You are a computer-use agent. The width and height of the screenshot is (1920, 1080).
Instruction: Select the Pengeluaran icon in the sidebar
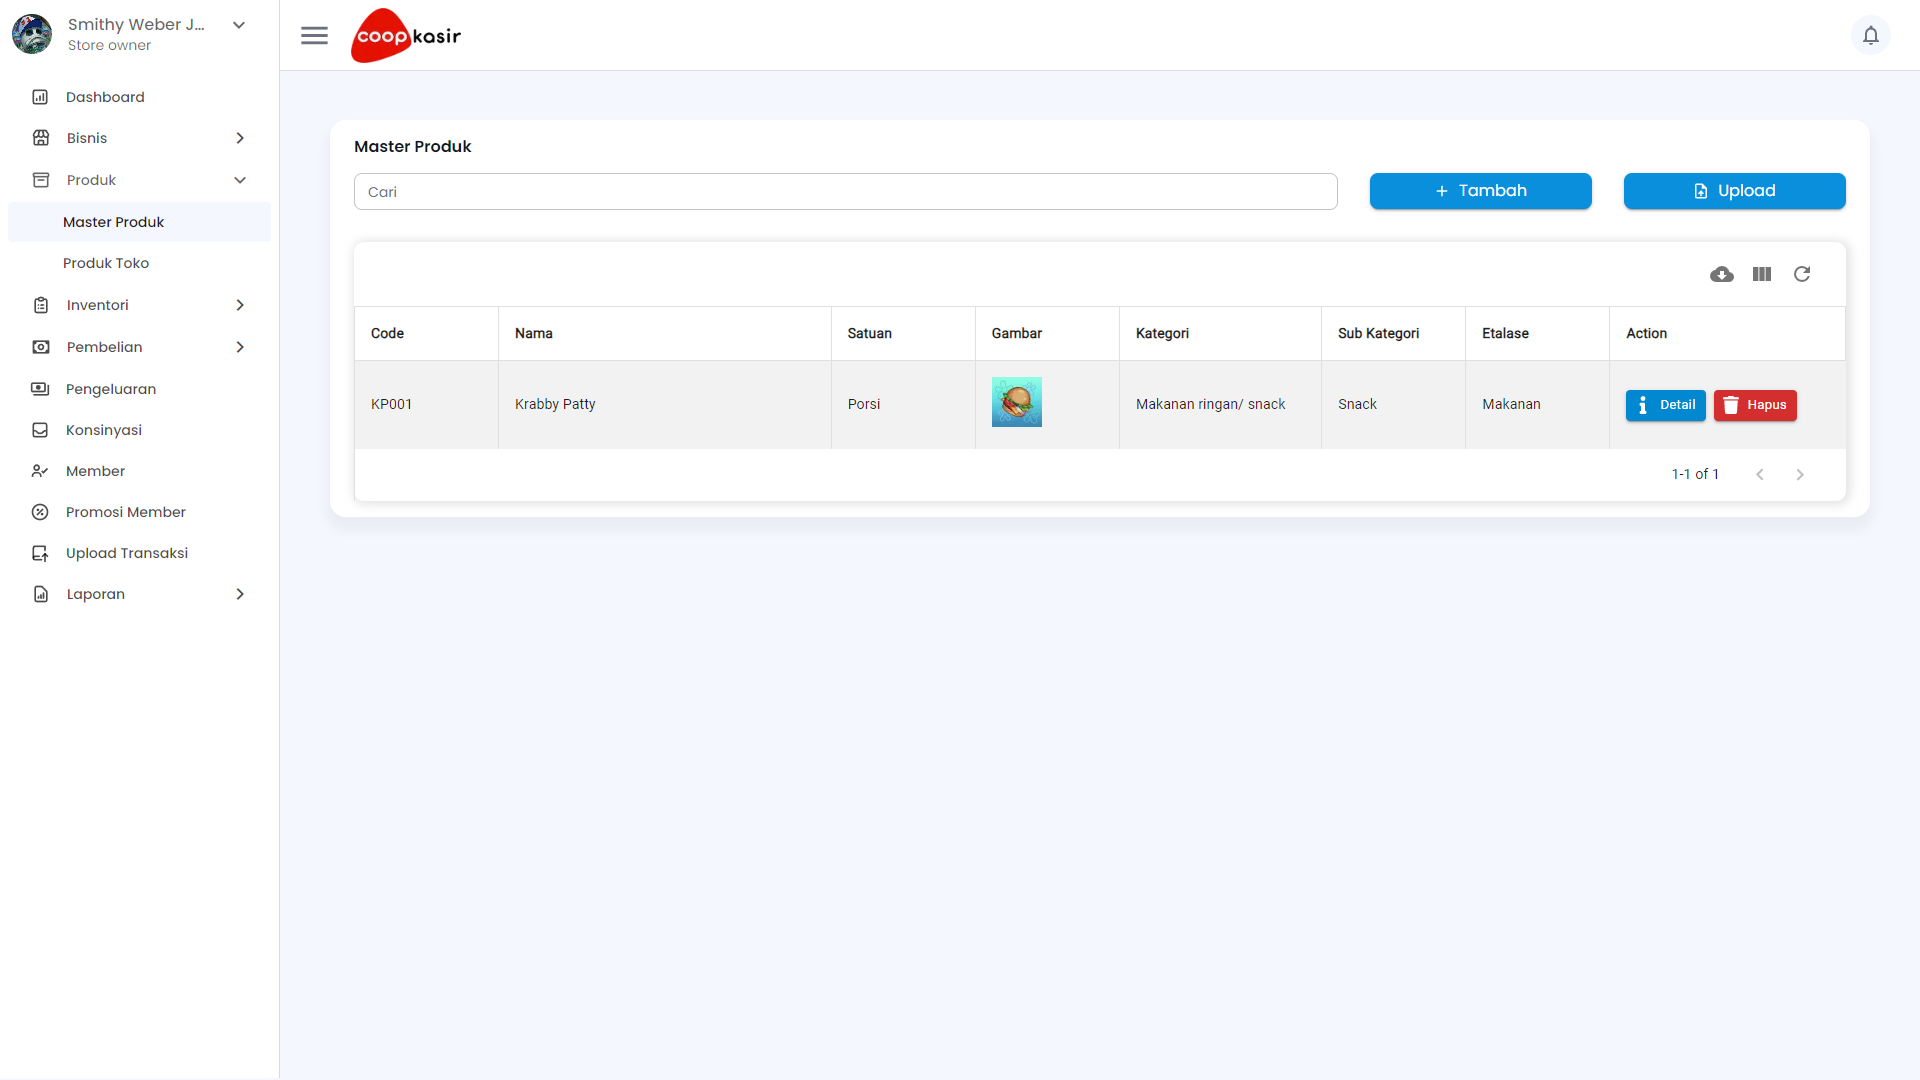click(40, 389)
